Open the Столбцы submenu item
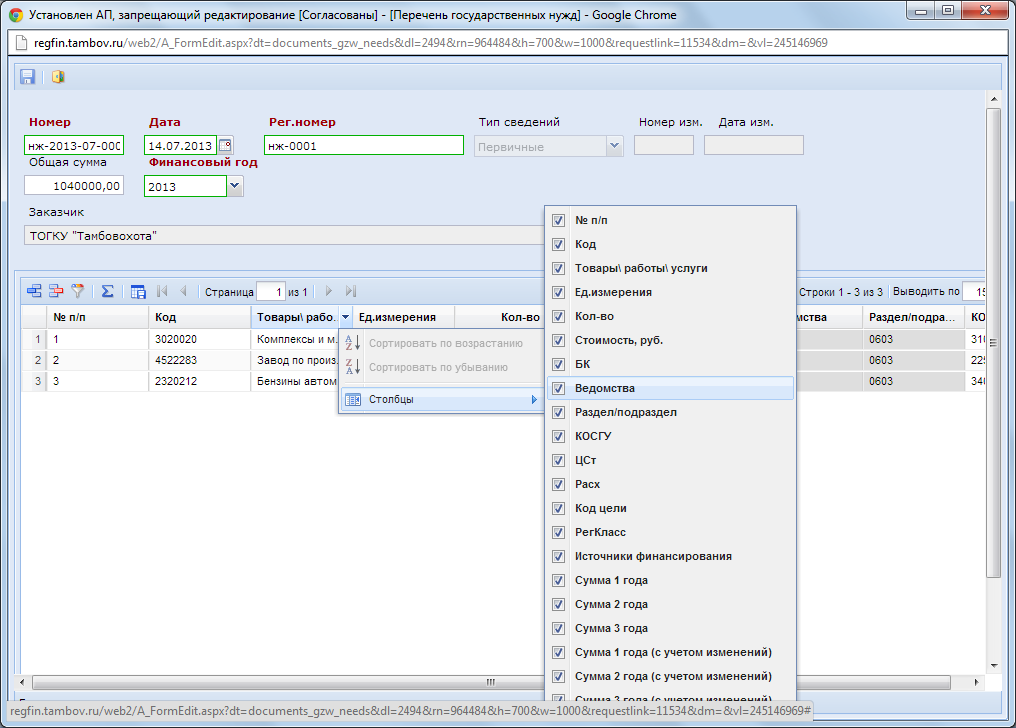The image size is (1016, 728). coord(440,400)
